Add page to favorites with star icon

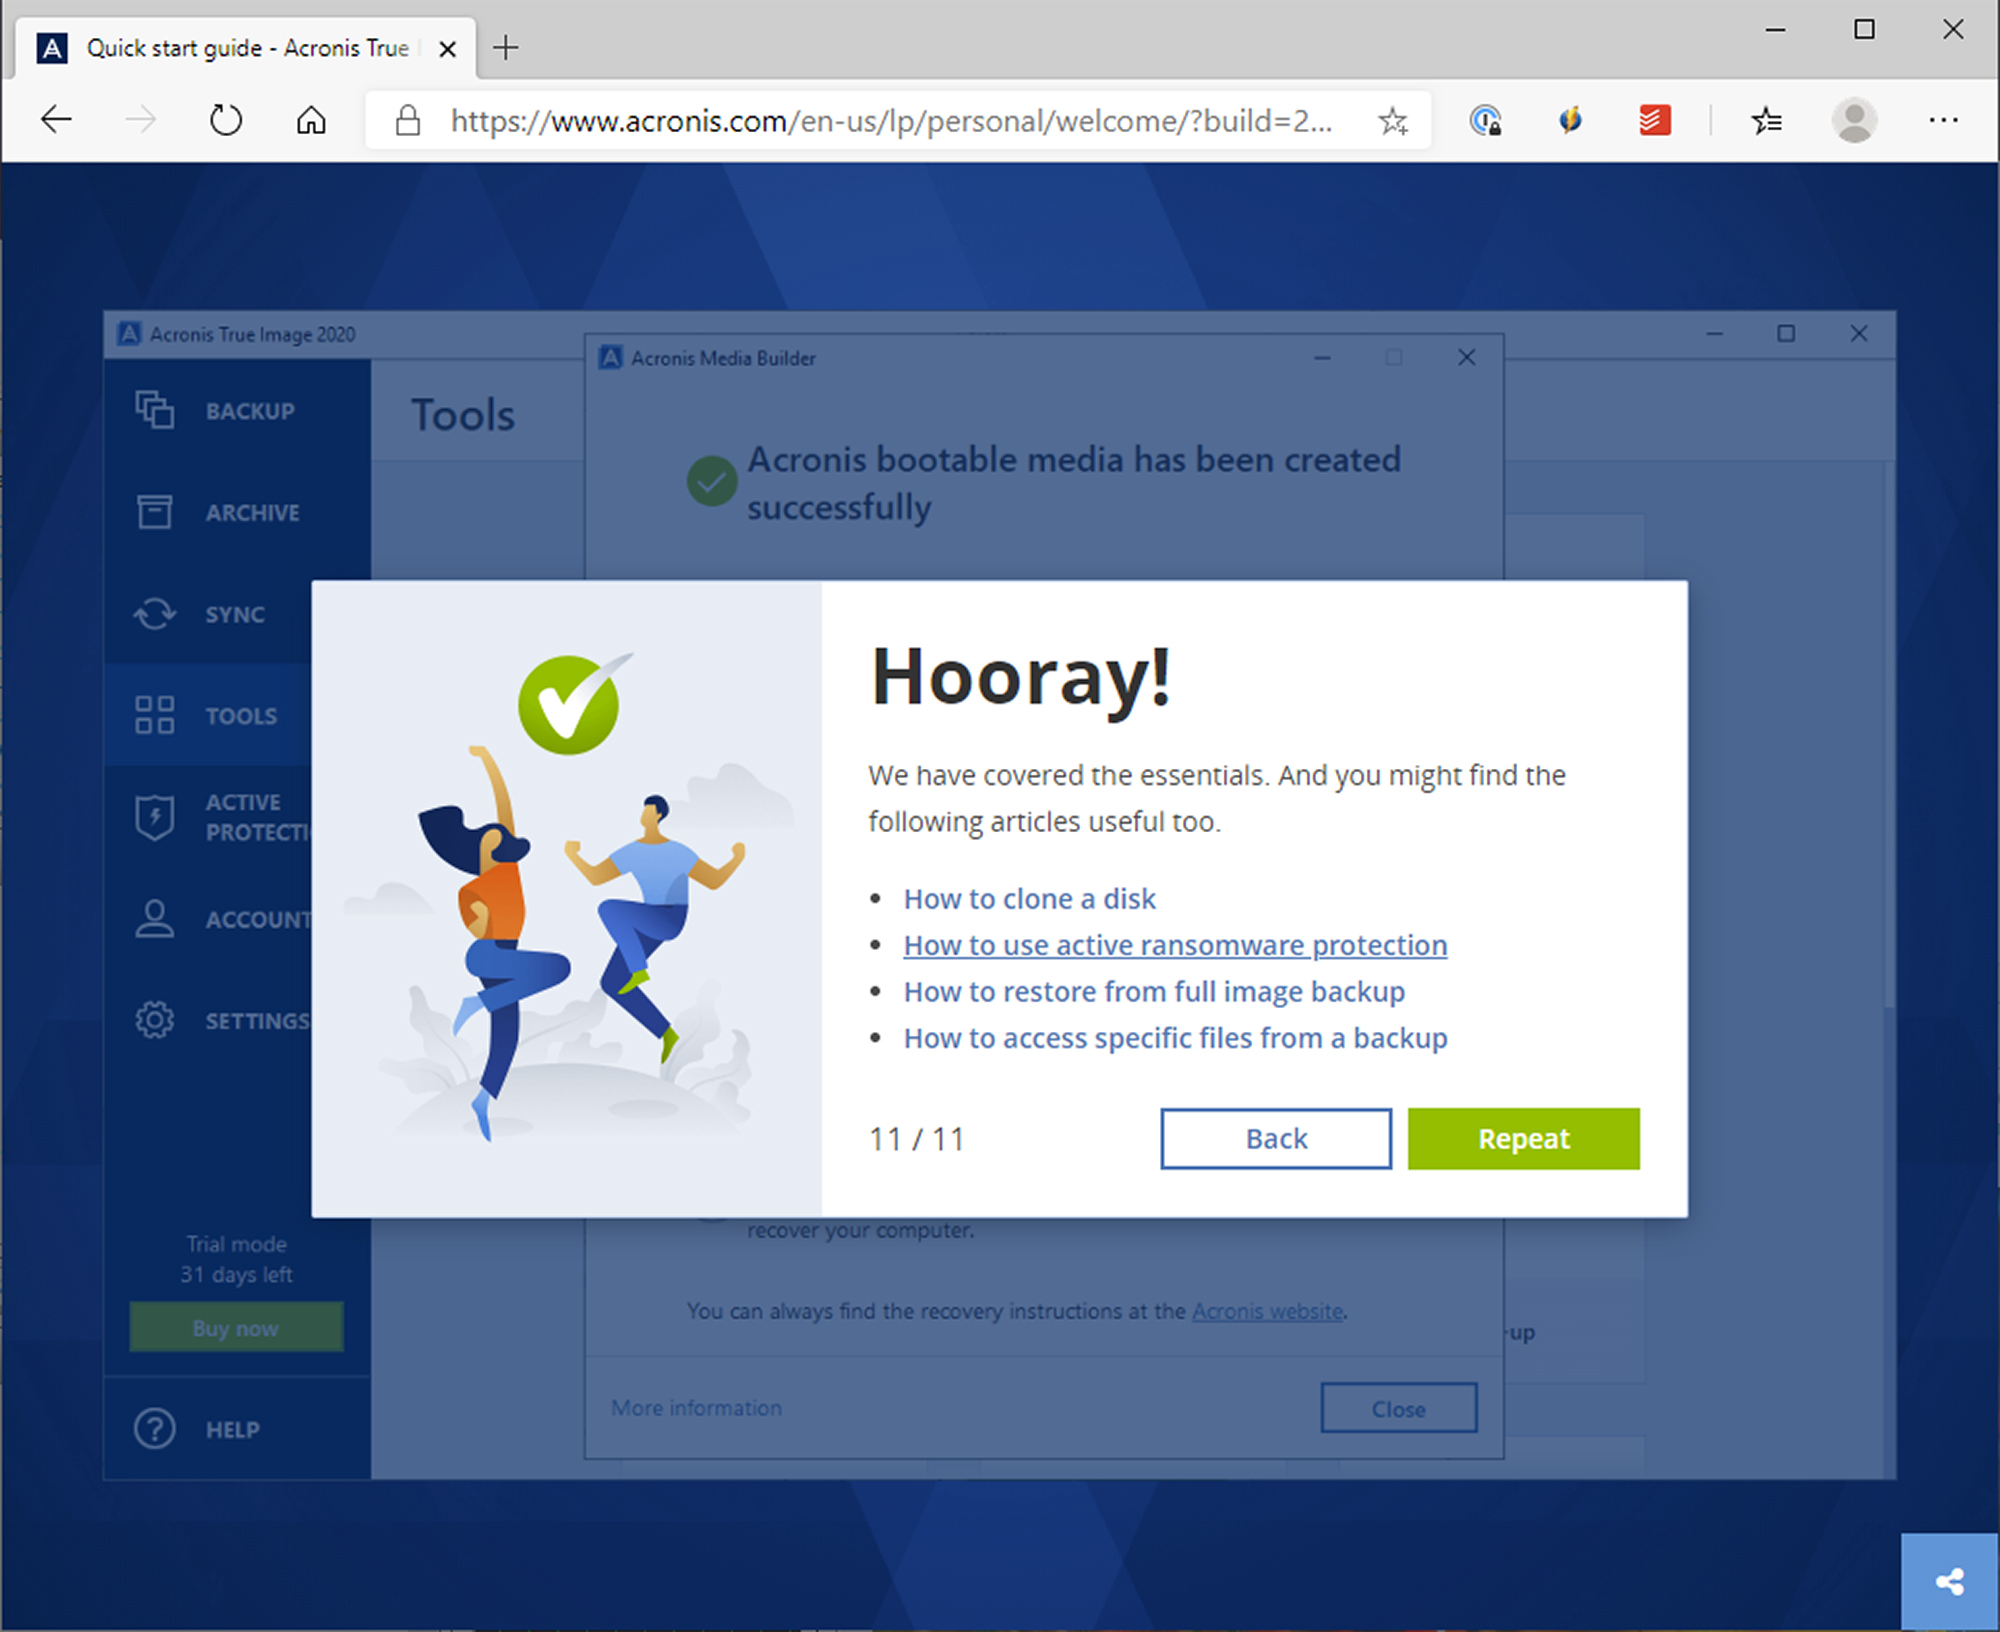[1392, 121]
